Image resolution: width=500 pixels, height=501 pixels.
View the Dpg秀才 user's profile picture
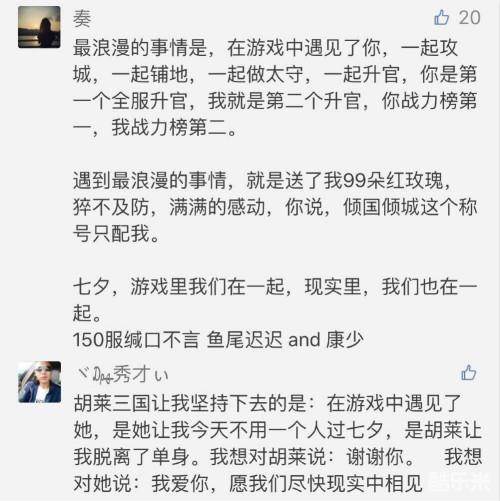pos(39,382)
